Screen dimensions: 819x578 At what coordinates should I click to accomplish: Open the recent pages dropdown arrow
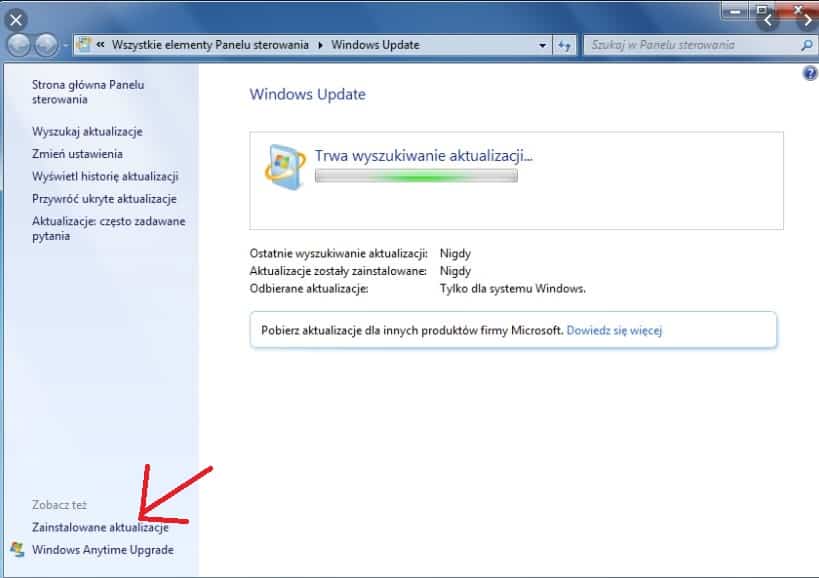[65, 46]
